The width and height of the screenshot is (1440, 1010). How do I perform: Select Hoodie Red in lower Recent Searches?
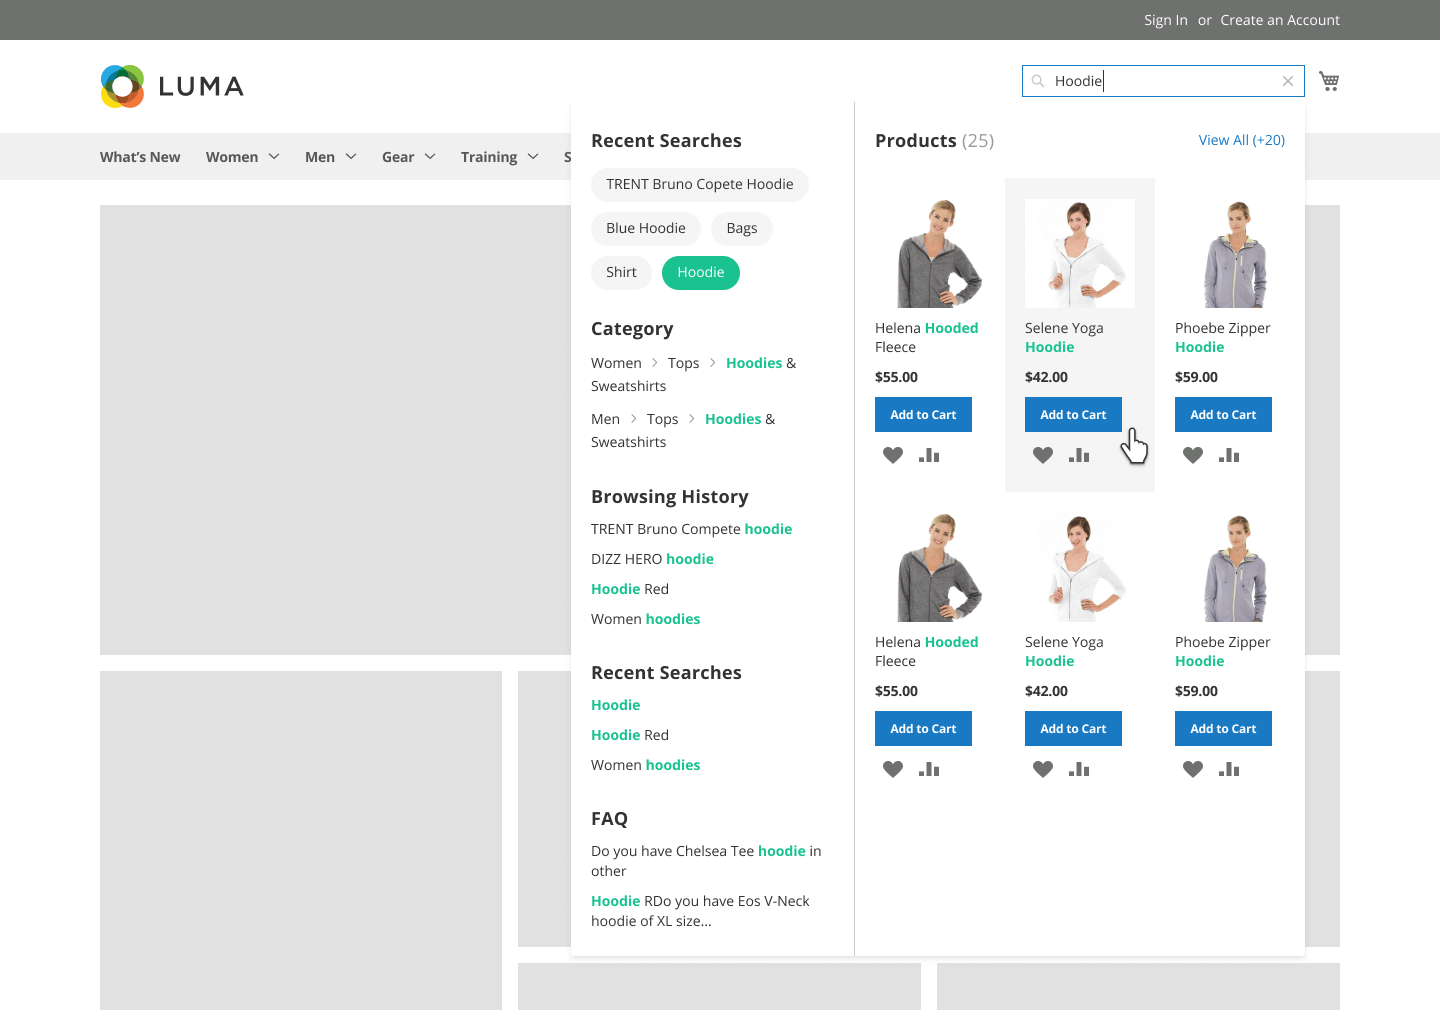pyautogui.click(x=630, y=735)
